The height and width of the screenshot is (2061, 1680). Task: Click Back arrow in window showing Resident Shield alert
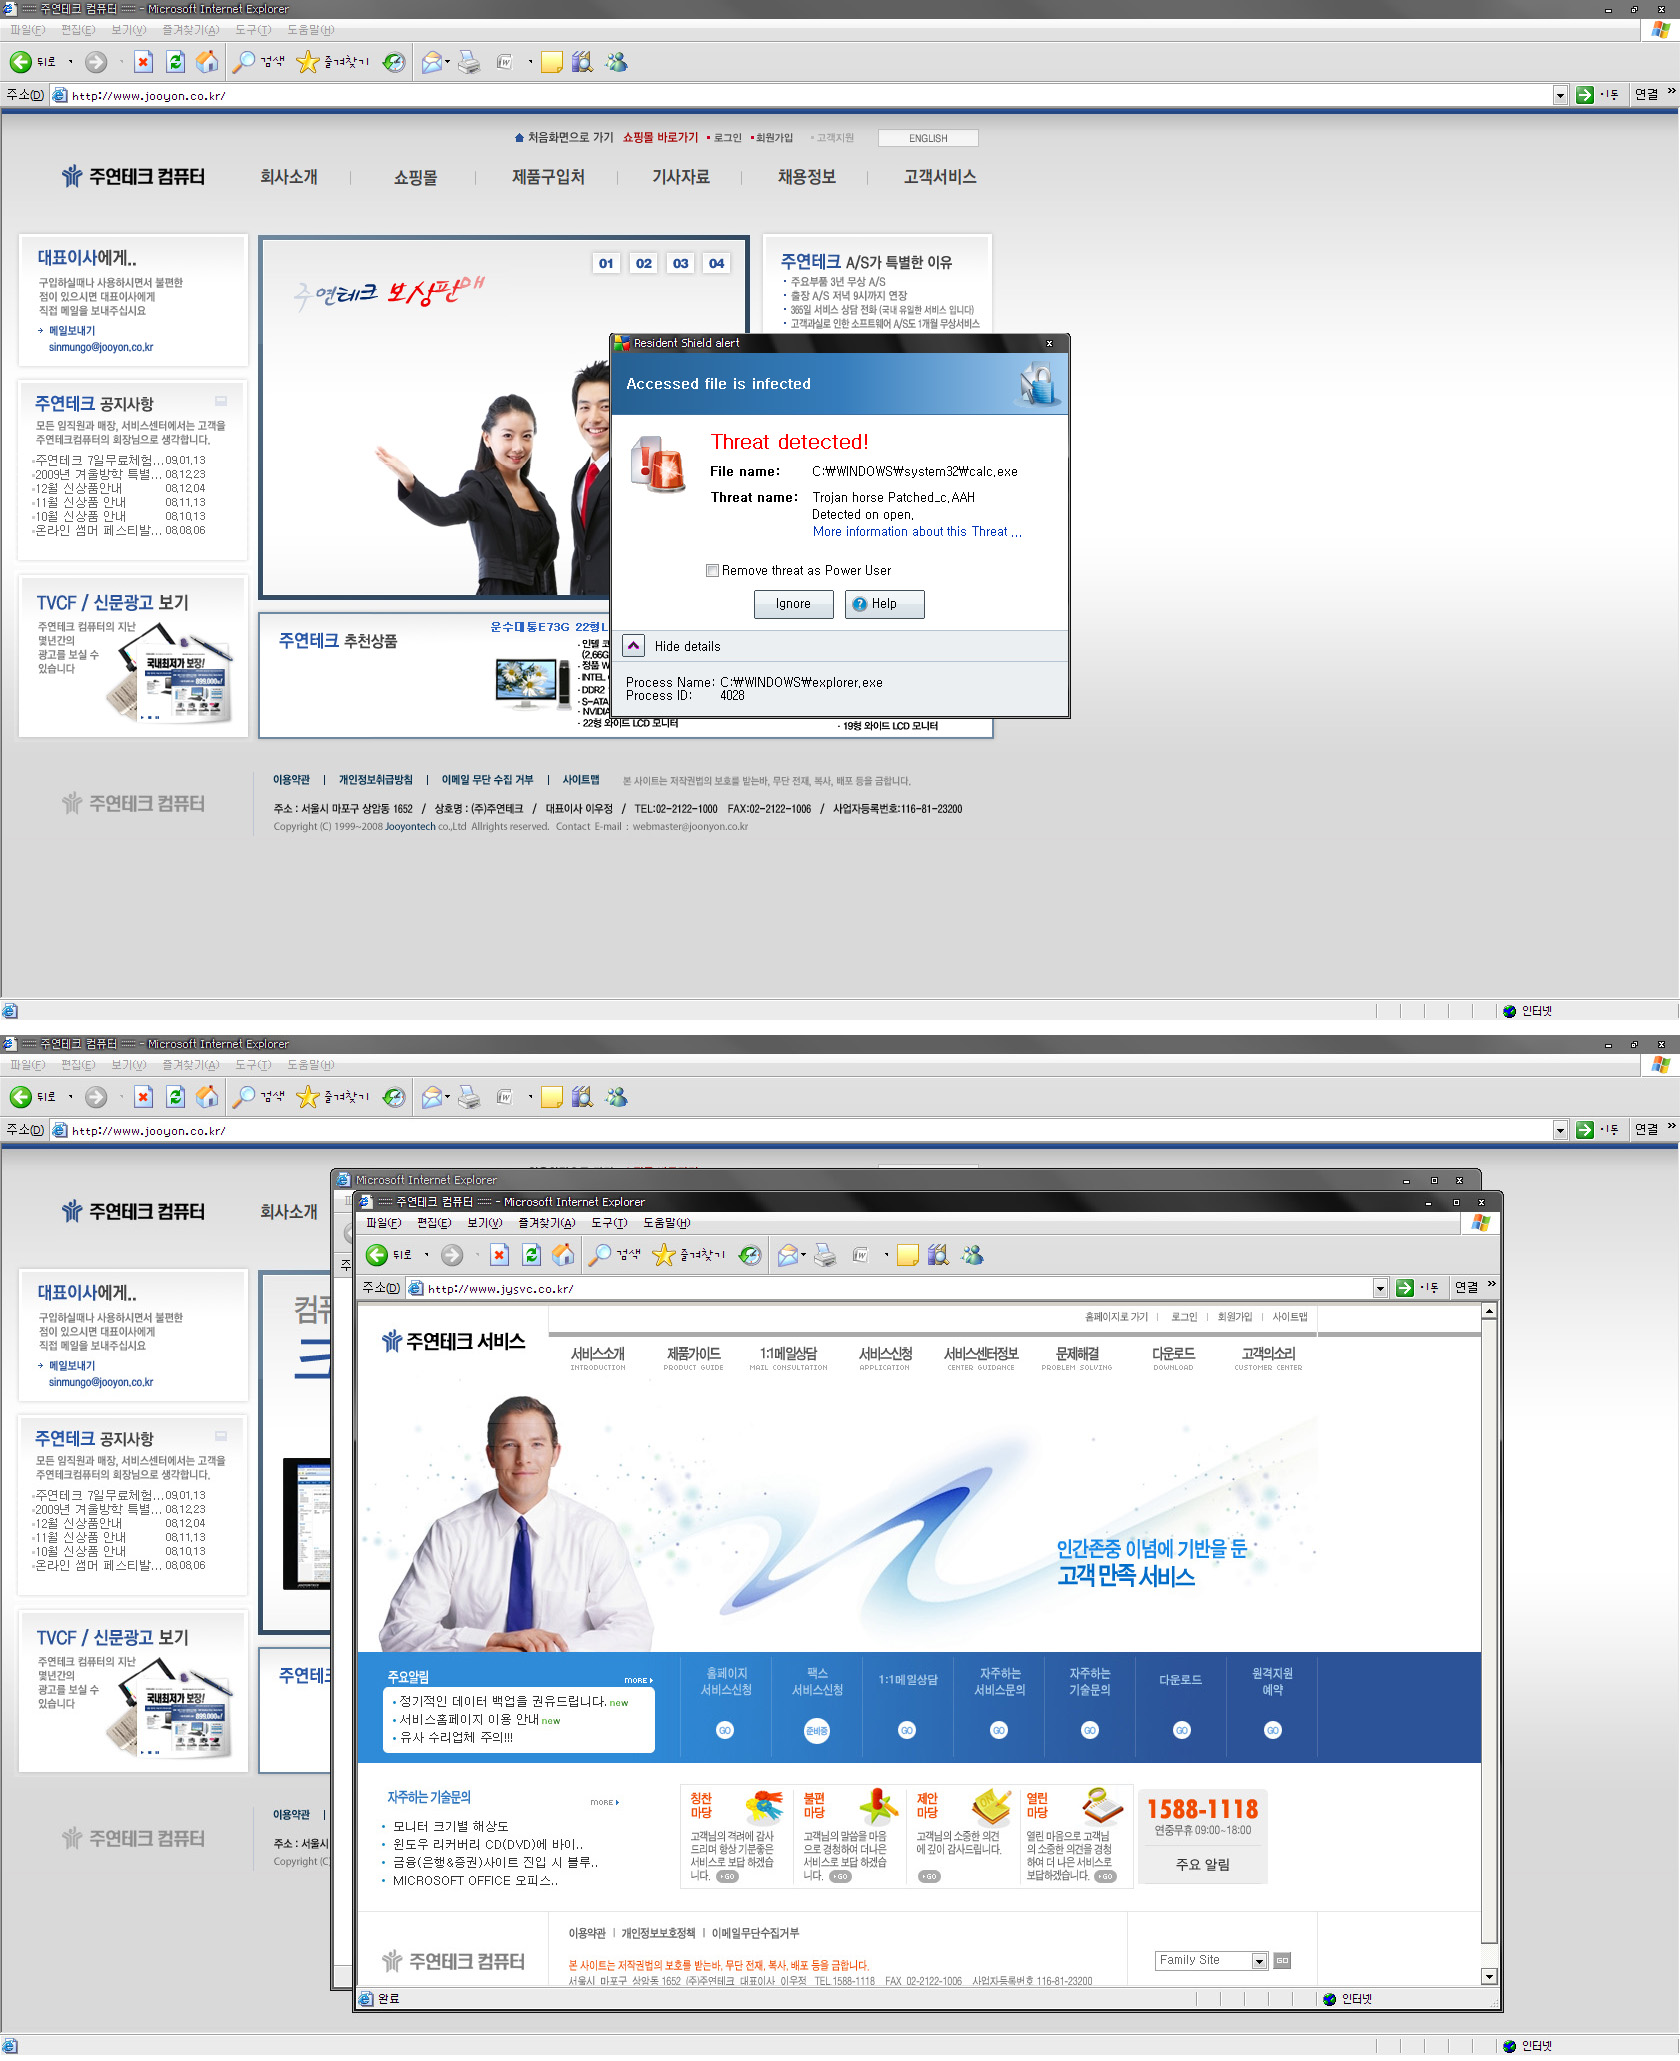[21, 62]
